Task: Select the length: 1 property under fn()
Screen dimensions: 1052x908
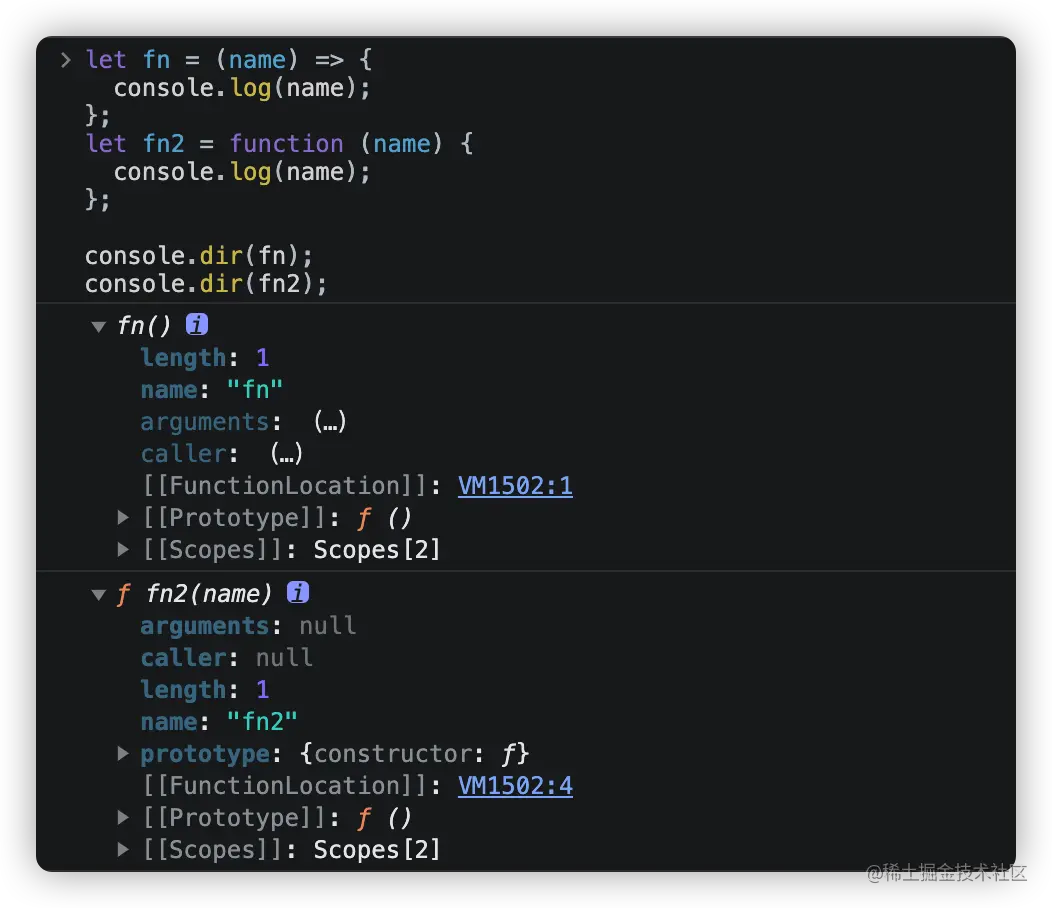Action: coord(205,358)
